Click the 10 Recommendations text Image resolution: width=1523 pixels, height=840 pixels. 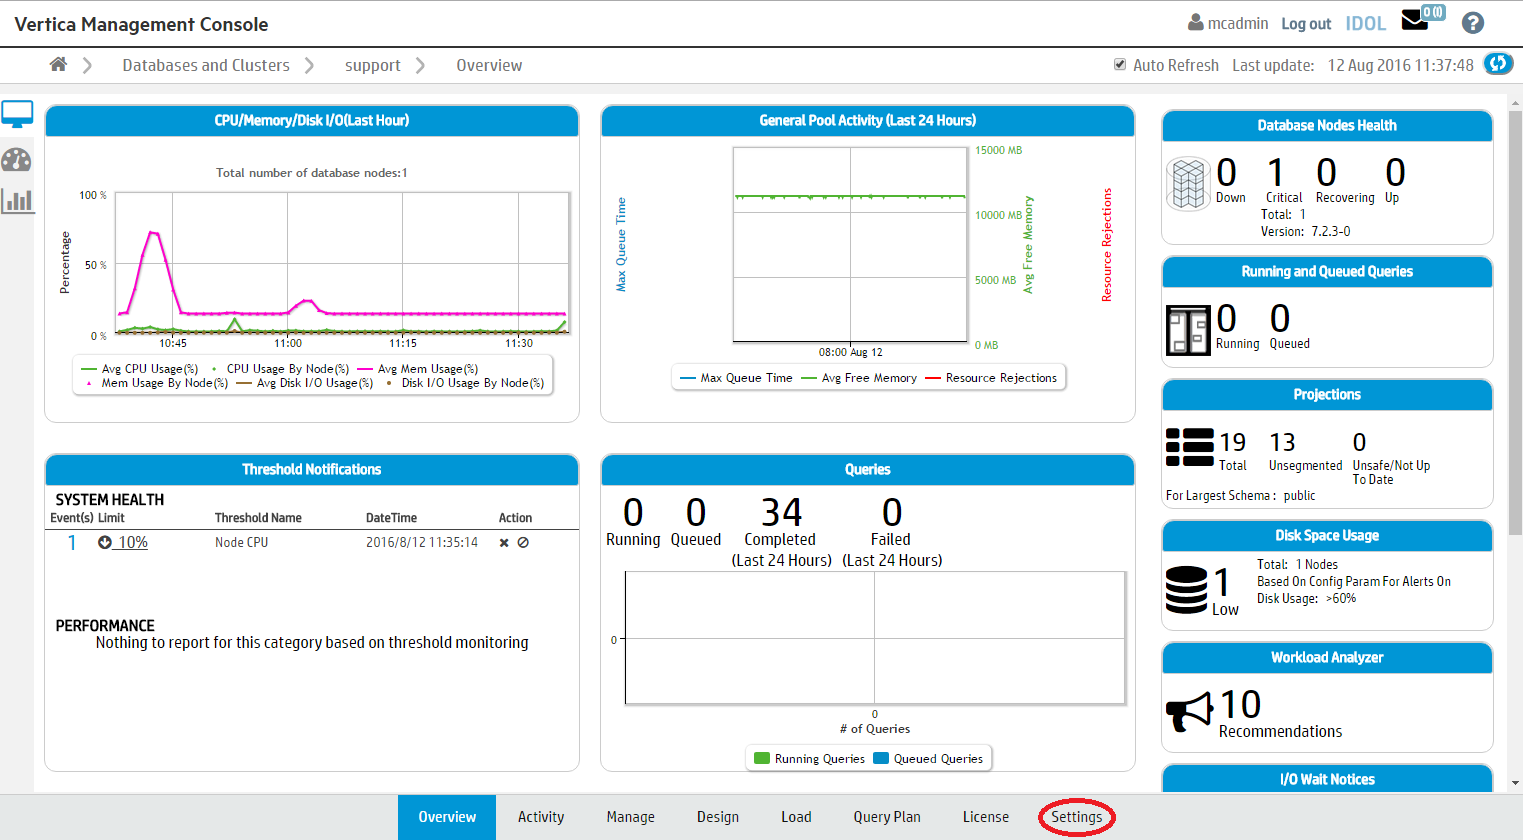[x=1280, y=714]
